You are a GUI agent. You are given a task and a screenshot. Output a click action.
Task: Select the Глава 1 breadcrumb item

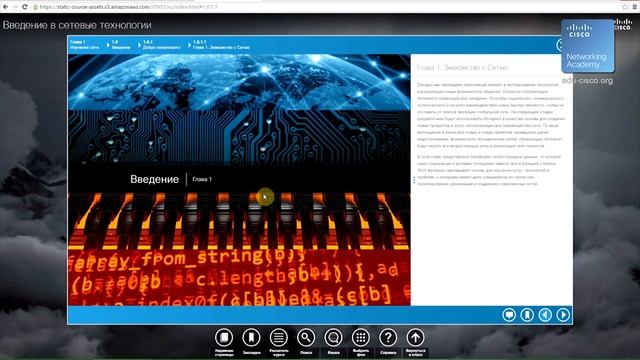[x=84, y=44]
